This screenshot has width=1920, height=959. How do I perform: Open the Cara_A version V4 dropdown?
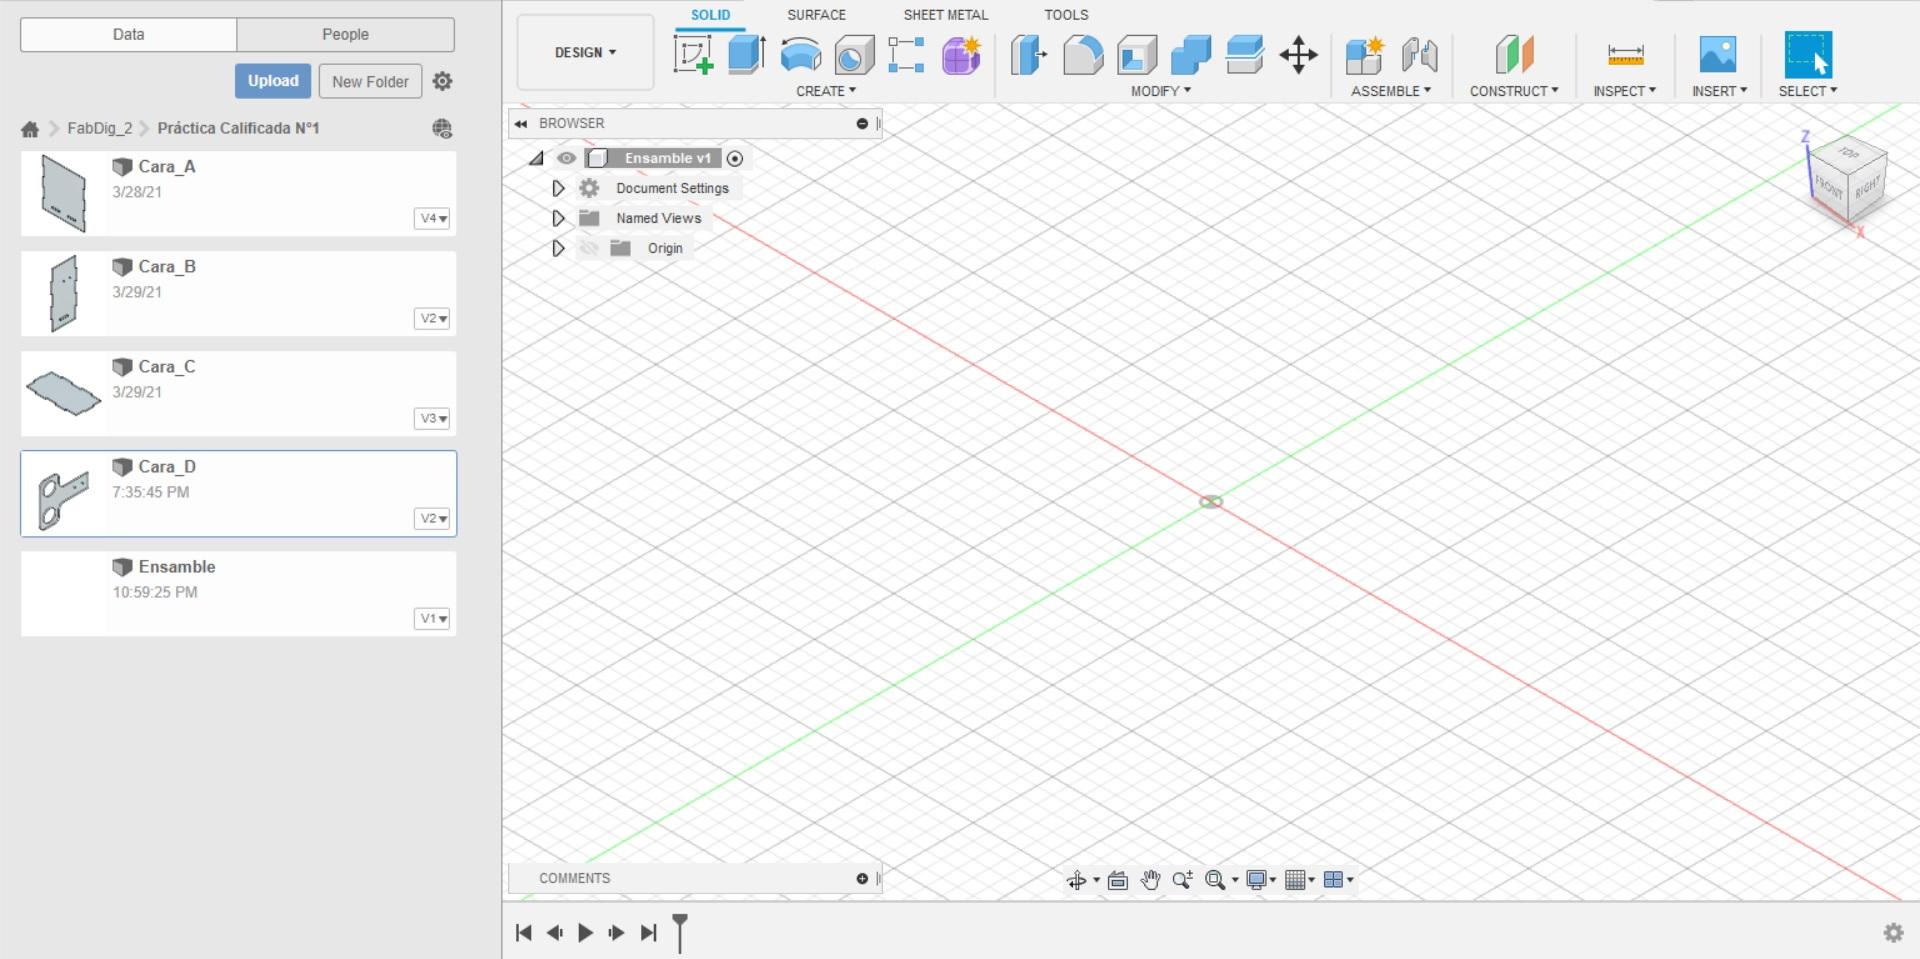tap(432, 219)
